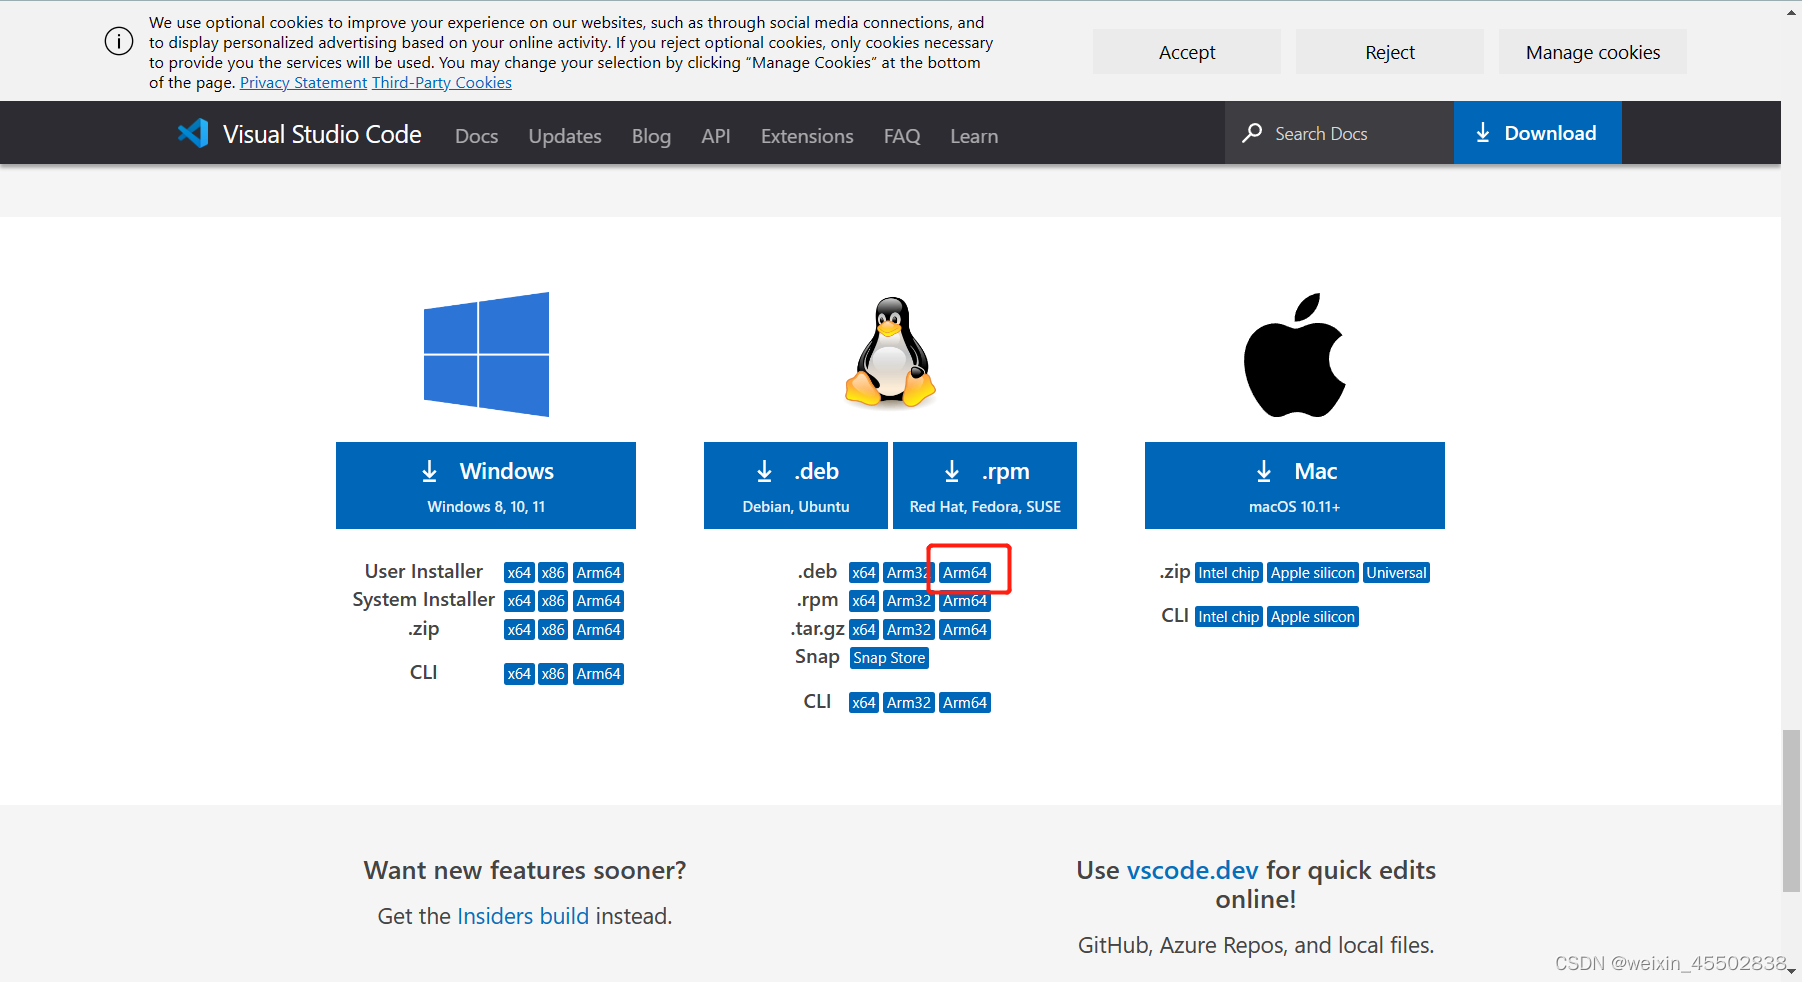Open the vscode.dev link
The image size is (1802, 982).
tap(1192, 870)
